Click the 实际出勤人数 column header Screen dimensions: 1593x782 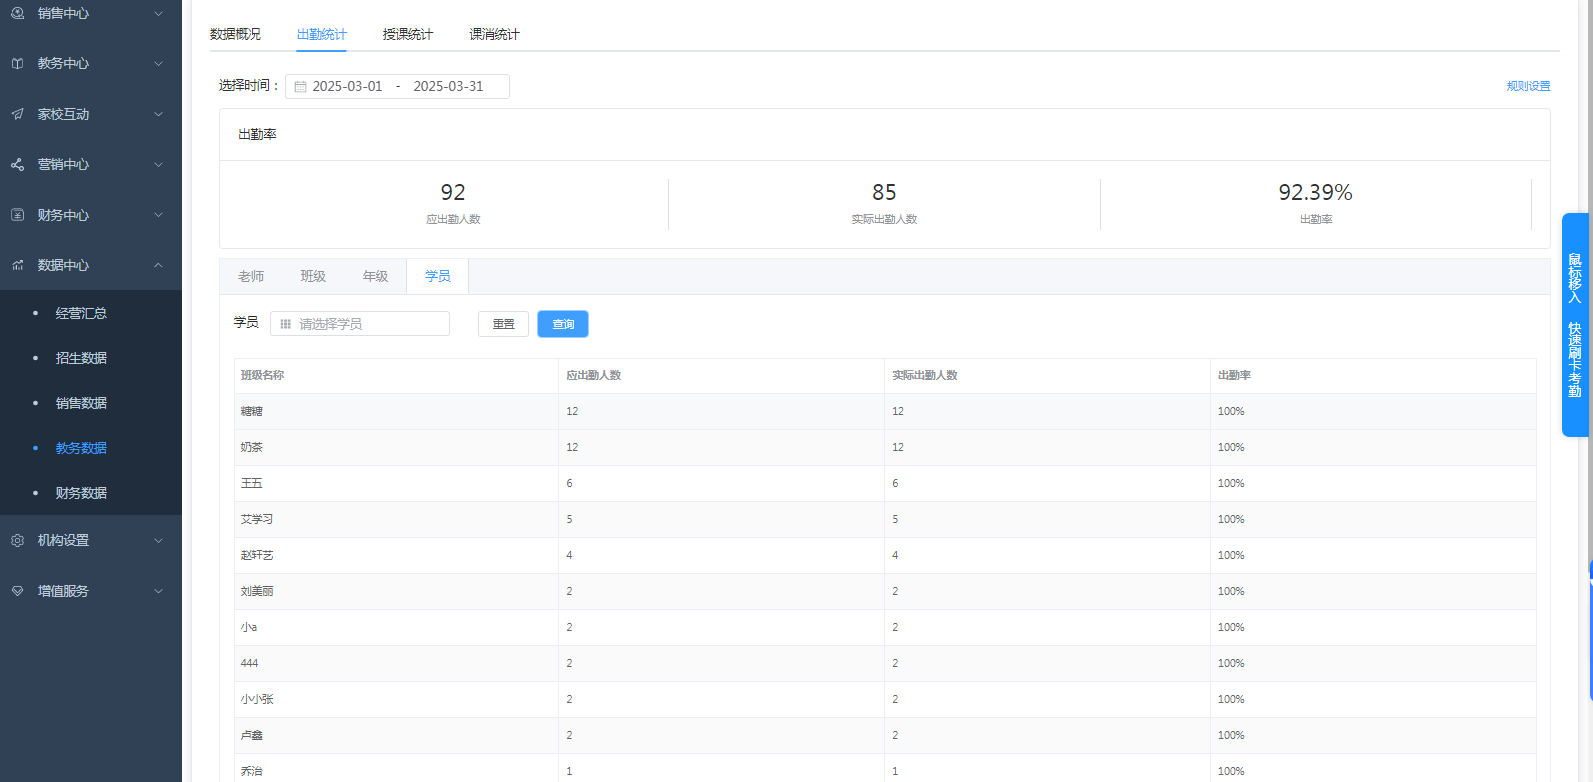pos(925,375)
